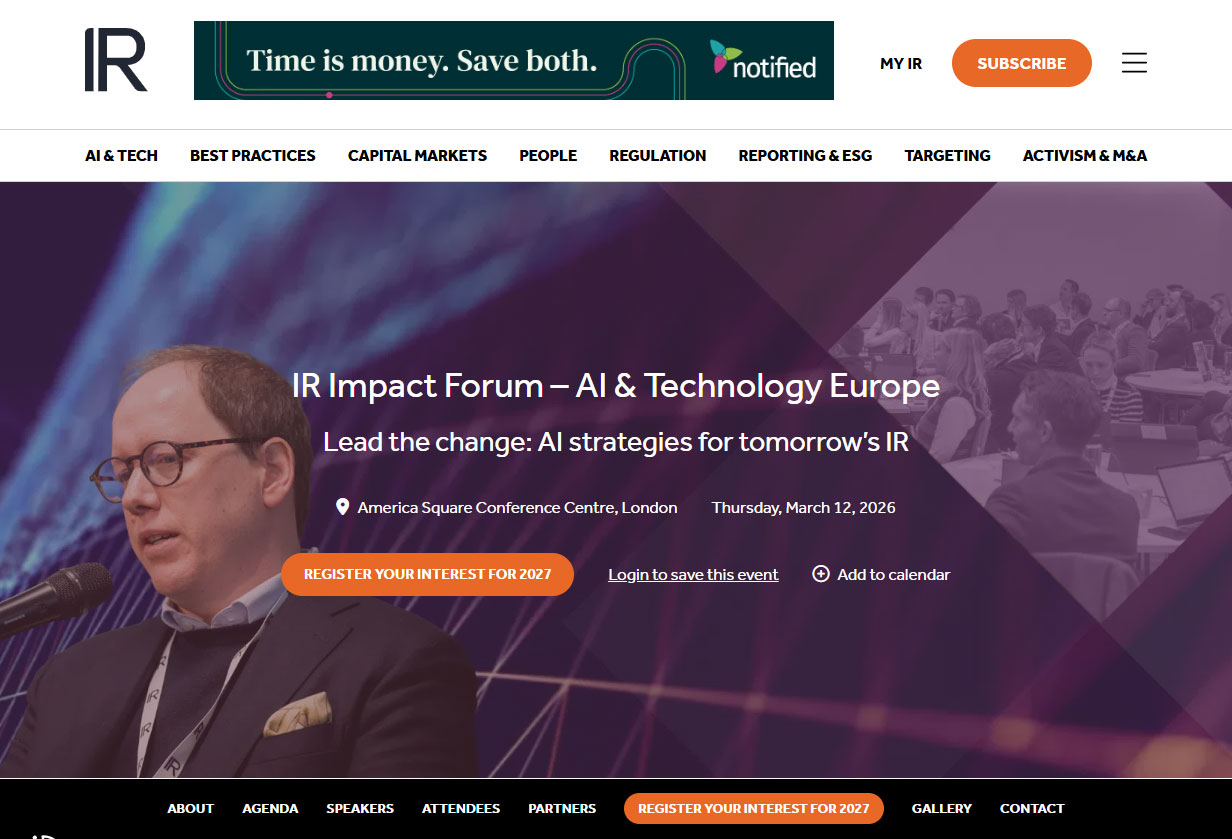Image resolution: width=1232 pixels, height=839 pixels.
Task: Open My IR link
Action: [901, 63]
